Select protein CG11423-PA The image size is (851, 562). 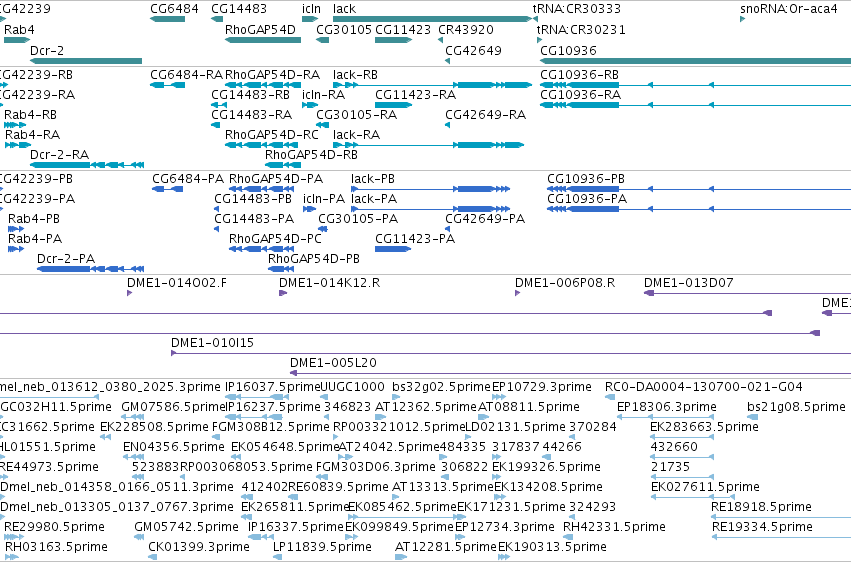click(x=393, y=249)
